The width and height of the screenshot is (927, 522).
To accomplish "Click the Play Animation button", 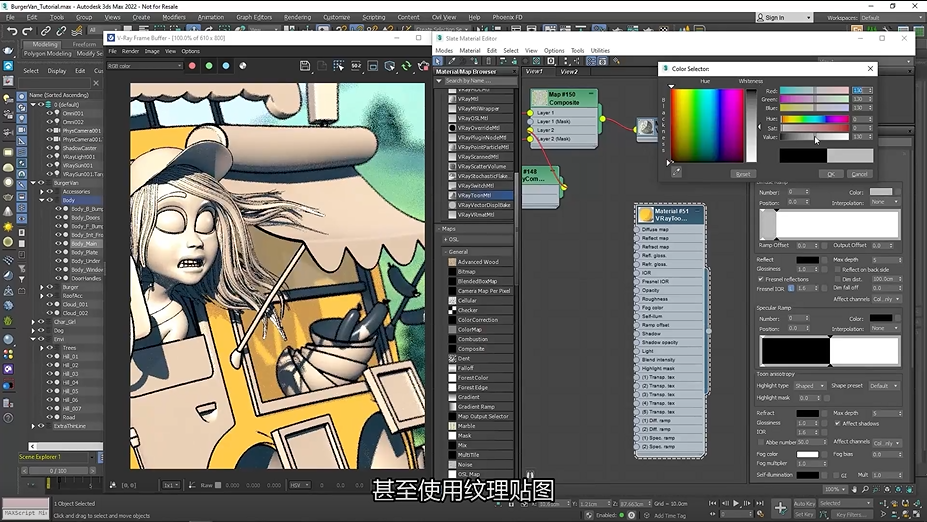I will (736, 504).
